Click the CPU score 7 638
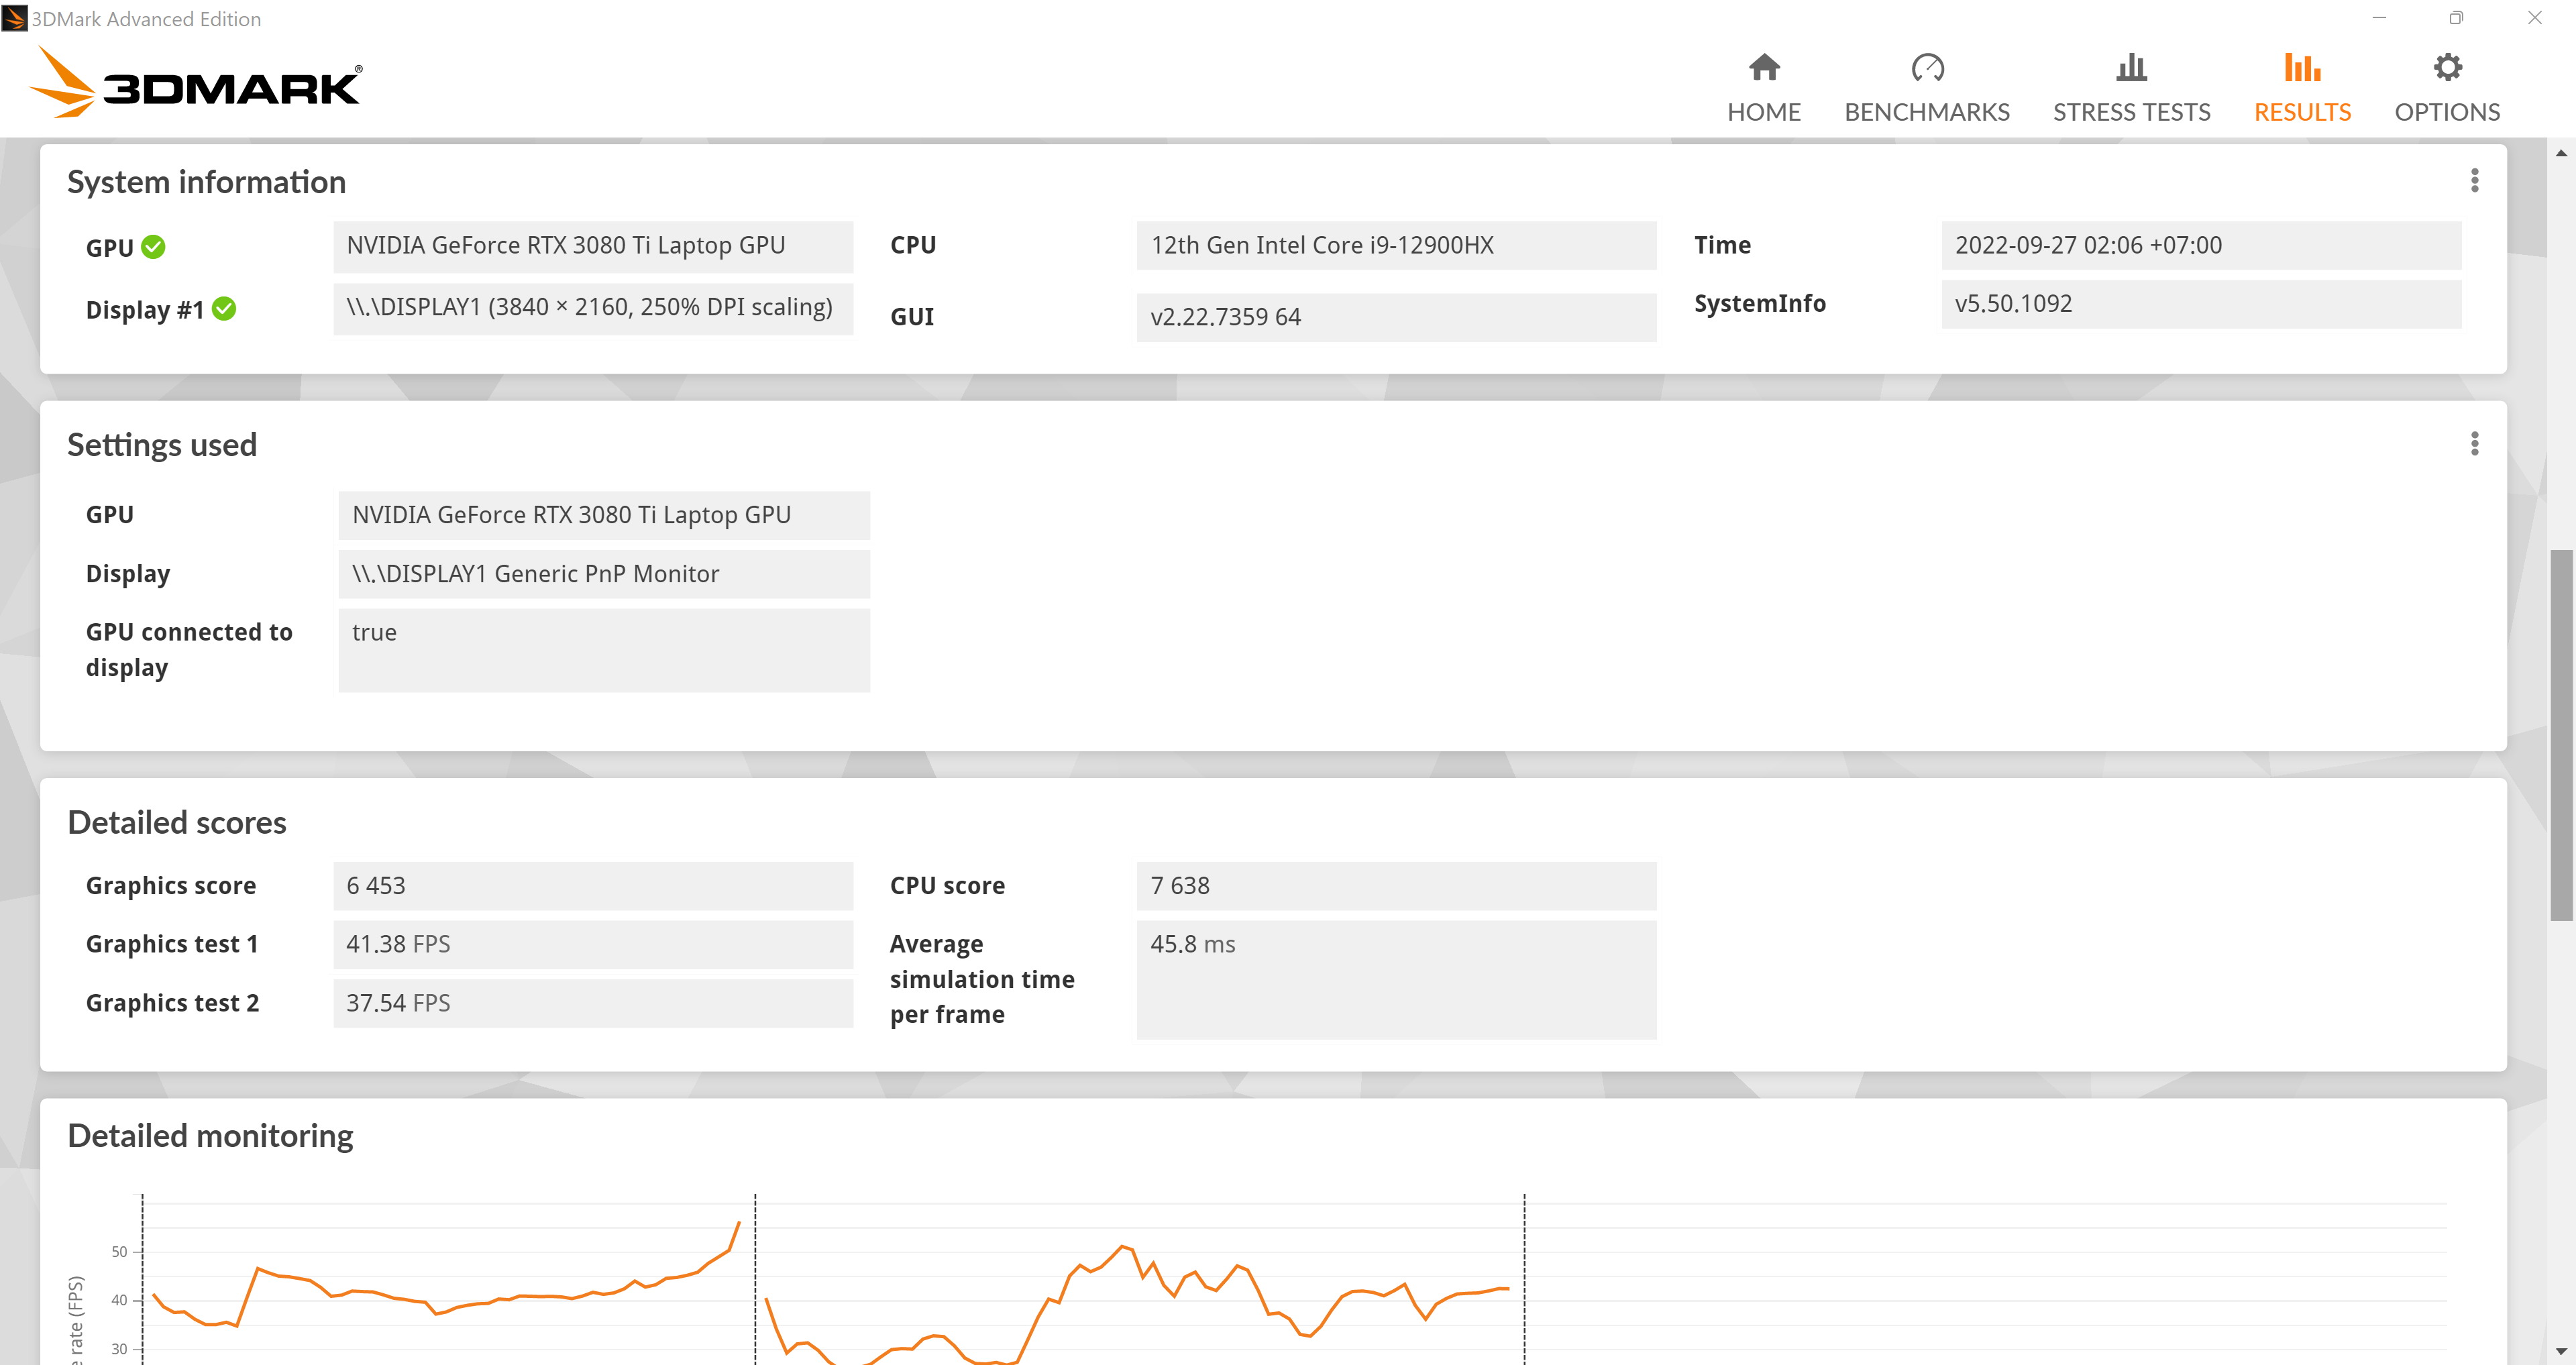Image resolution: width=2576 pixels, height=1365 pixels. click(1396, 886)
